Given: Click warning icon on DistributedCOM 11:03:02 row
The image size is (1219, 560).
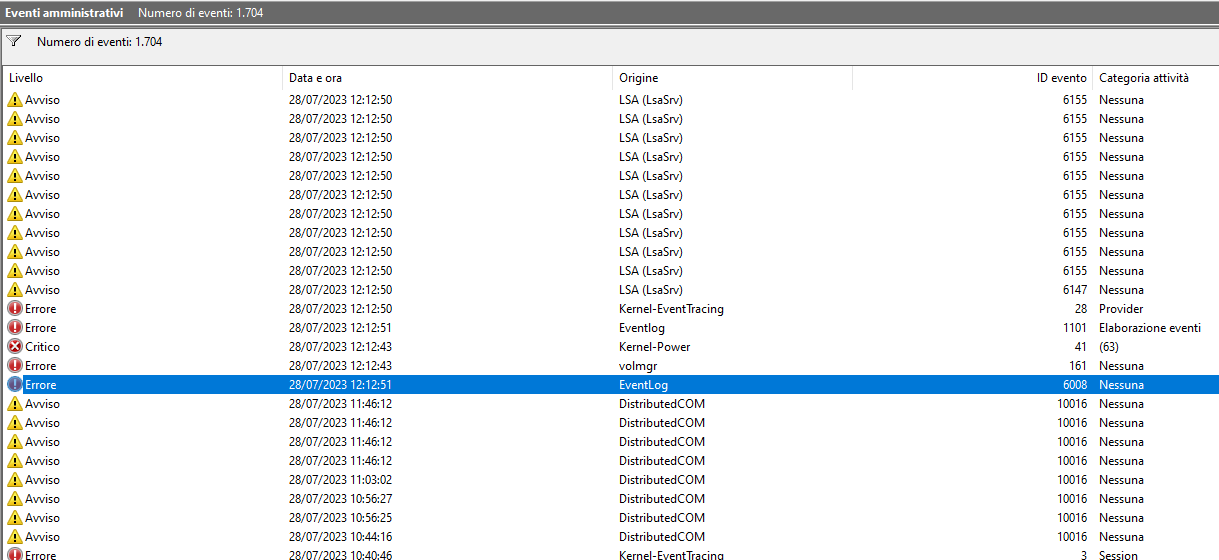Looking at the screenshot, I should [15, 480].
